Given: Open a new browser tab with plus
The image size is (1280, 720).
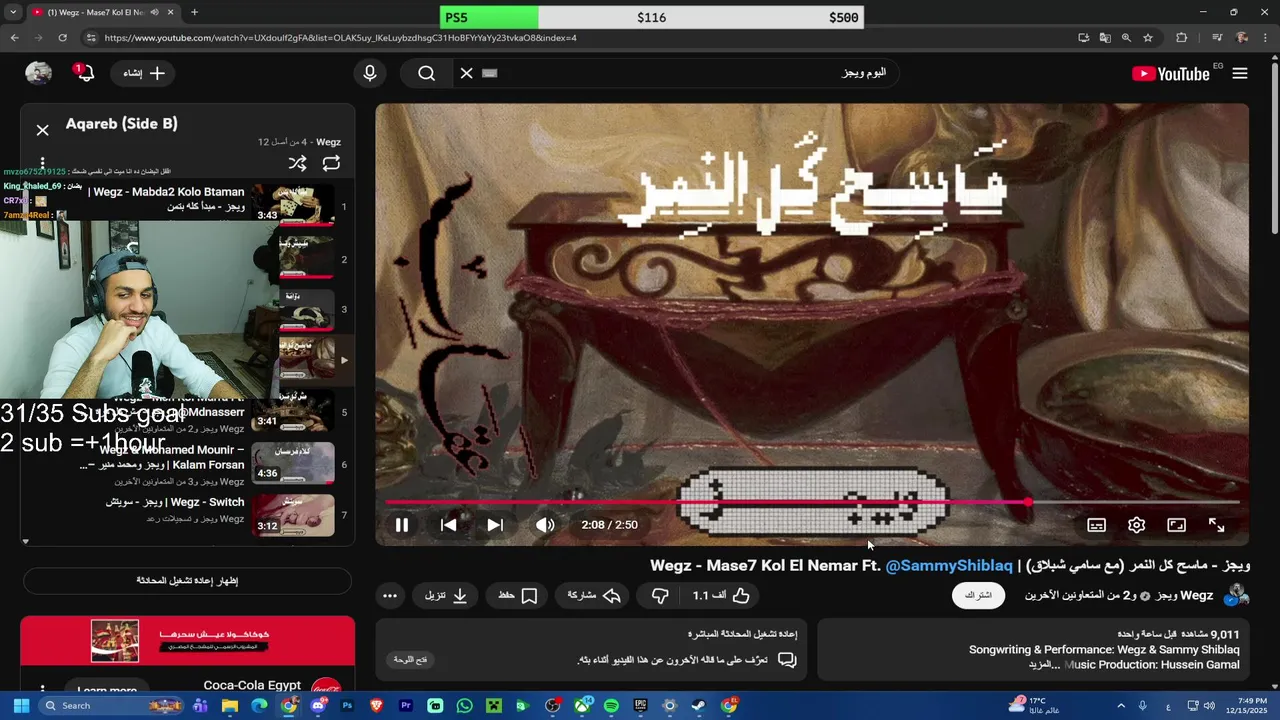Looking at the screenshot, I should pyautogui.click(x=194, y=12).
